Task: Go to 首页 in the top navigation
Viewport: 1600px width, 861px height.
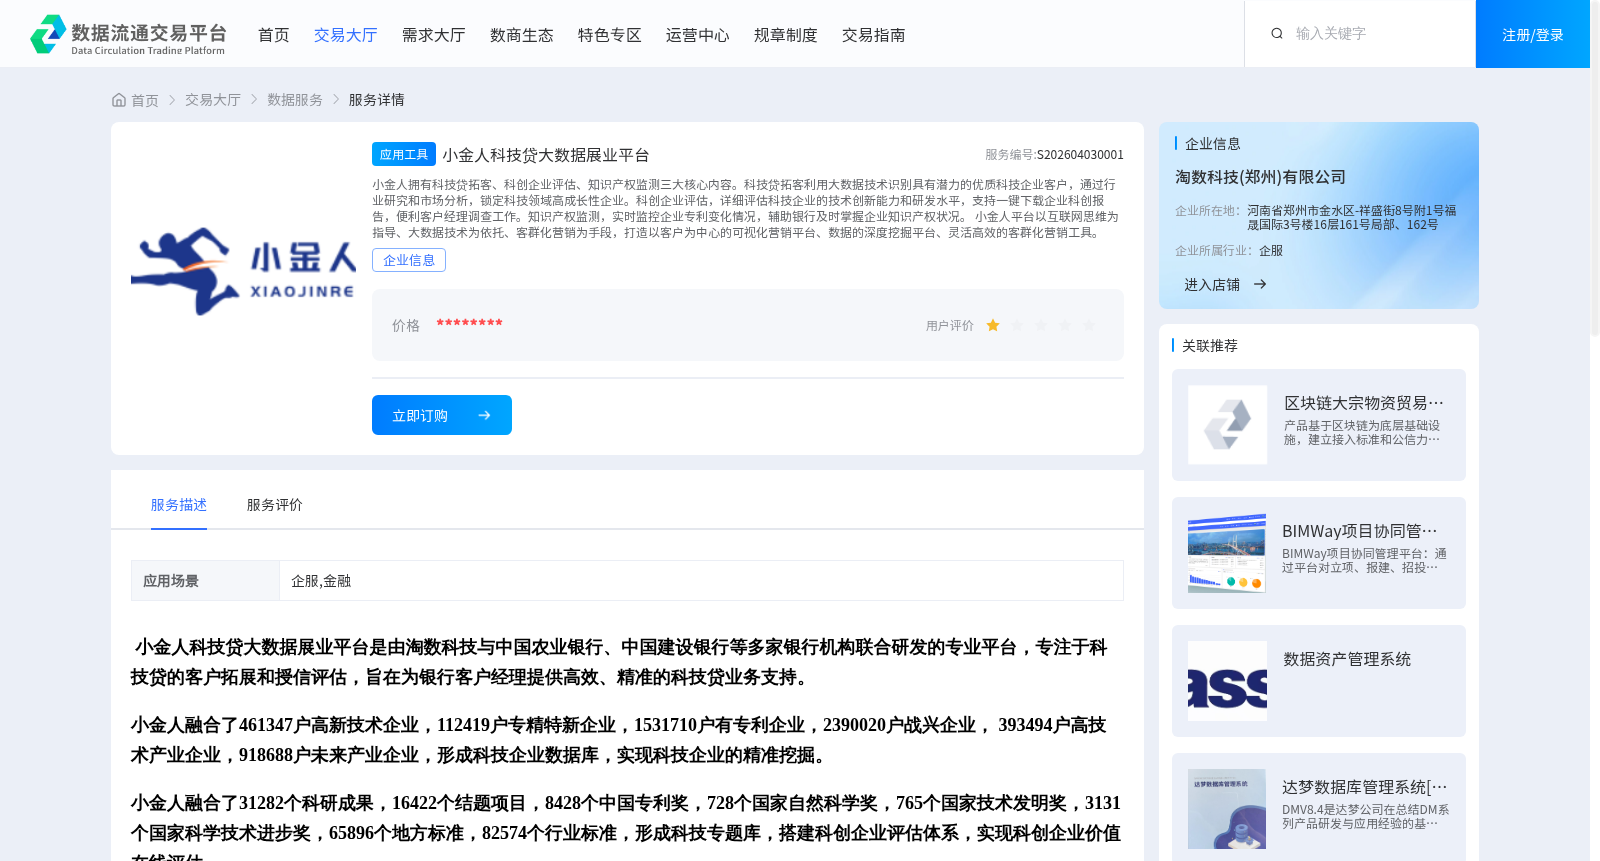Action: click(274, 35)
